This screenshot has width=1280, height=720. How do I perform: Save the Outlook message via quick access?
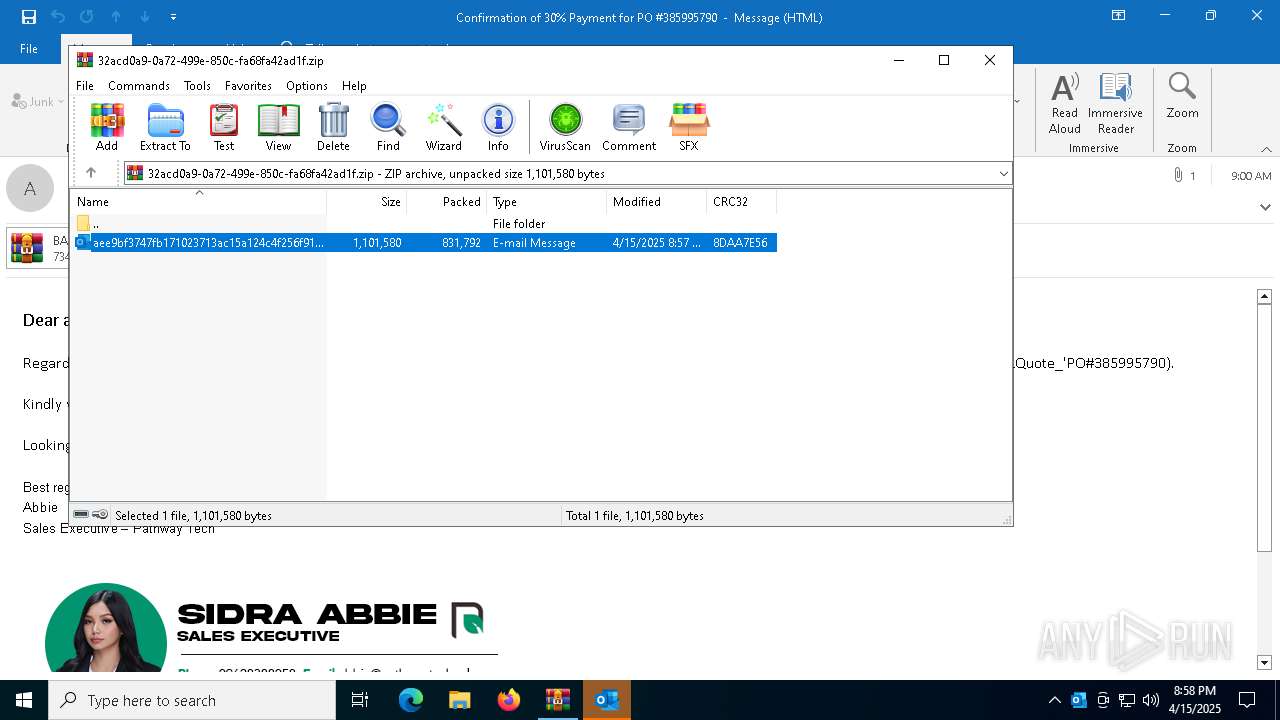click(x=29, y=17)
